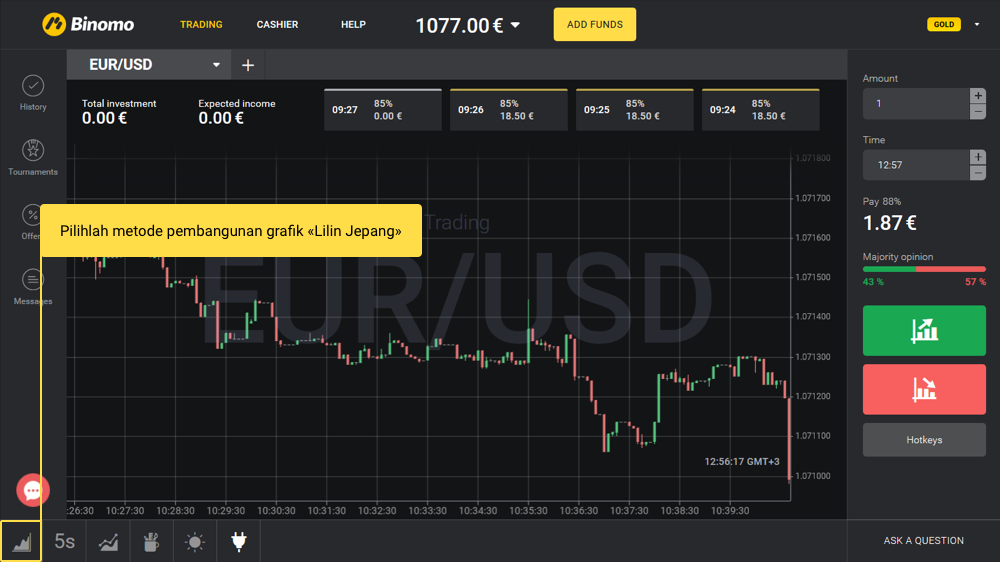Screen dimensions: 1000x562
Task: Increase the Amount with the plus stepper
Action: point(977,96)
